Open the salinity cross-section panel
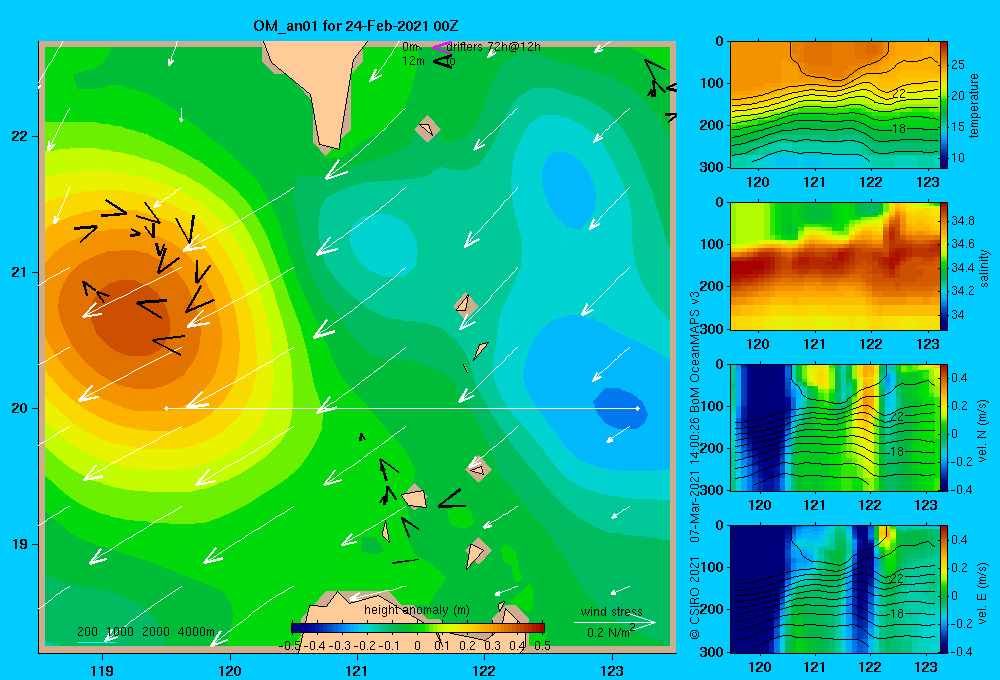 [x=835, y=267]
